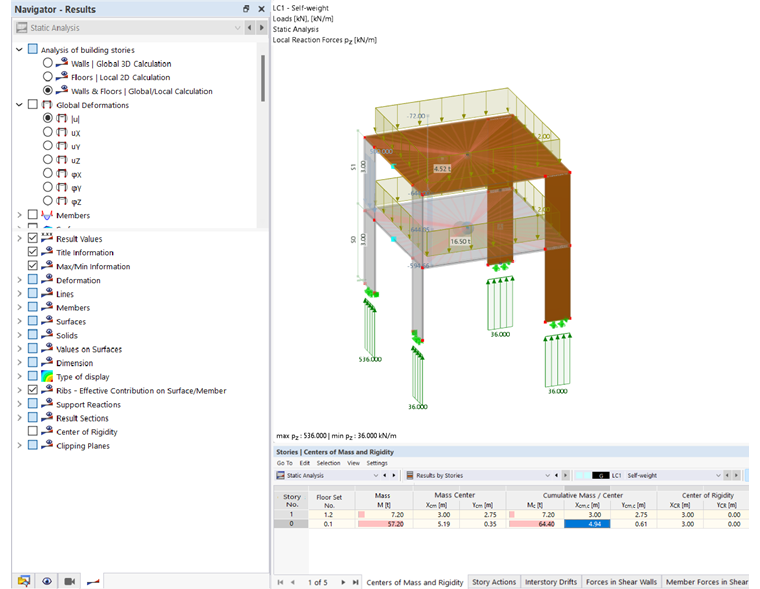
Task: Click the navigator tree vertical scrollbar
Action: point(263,78)
